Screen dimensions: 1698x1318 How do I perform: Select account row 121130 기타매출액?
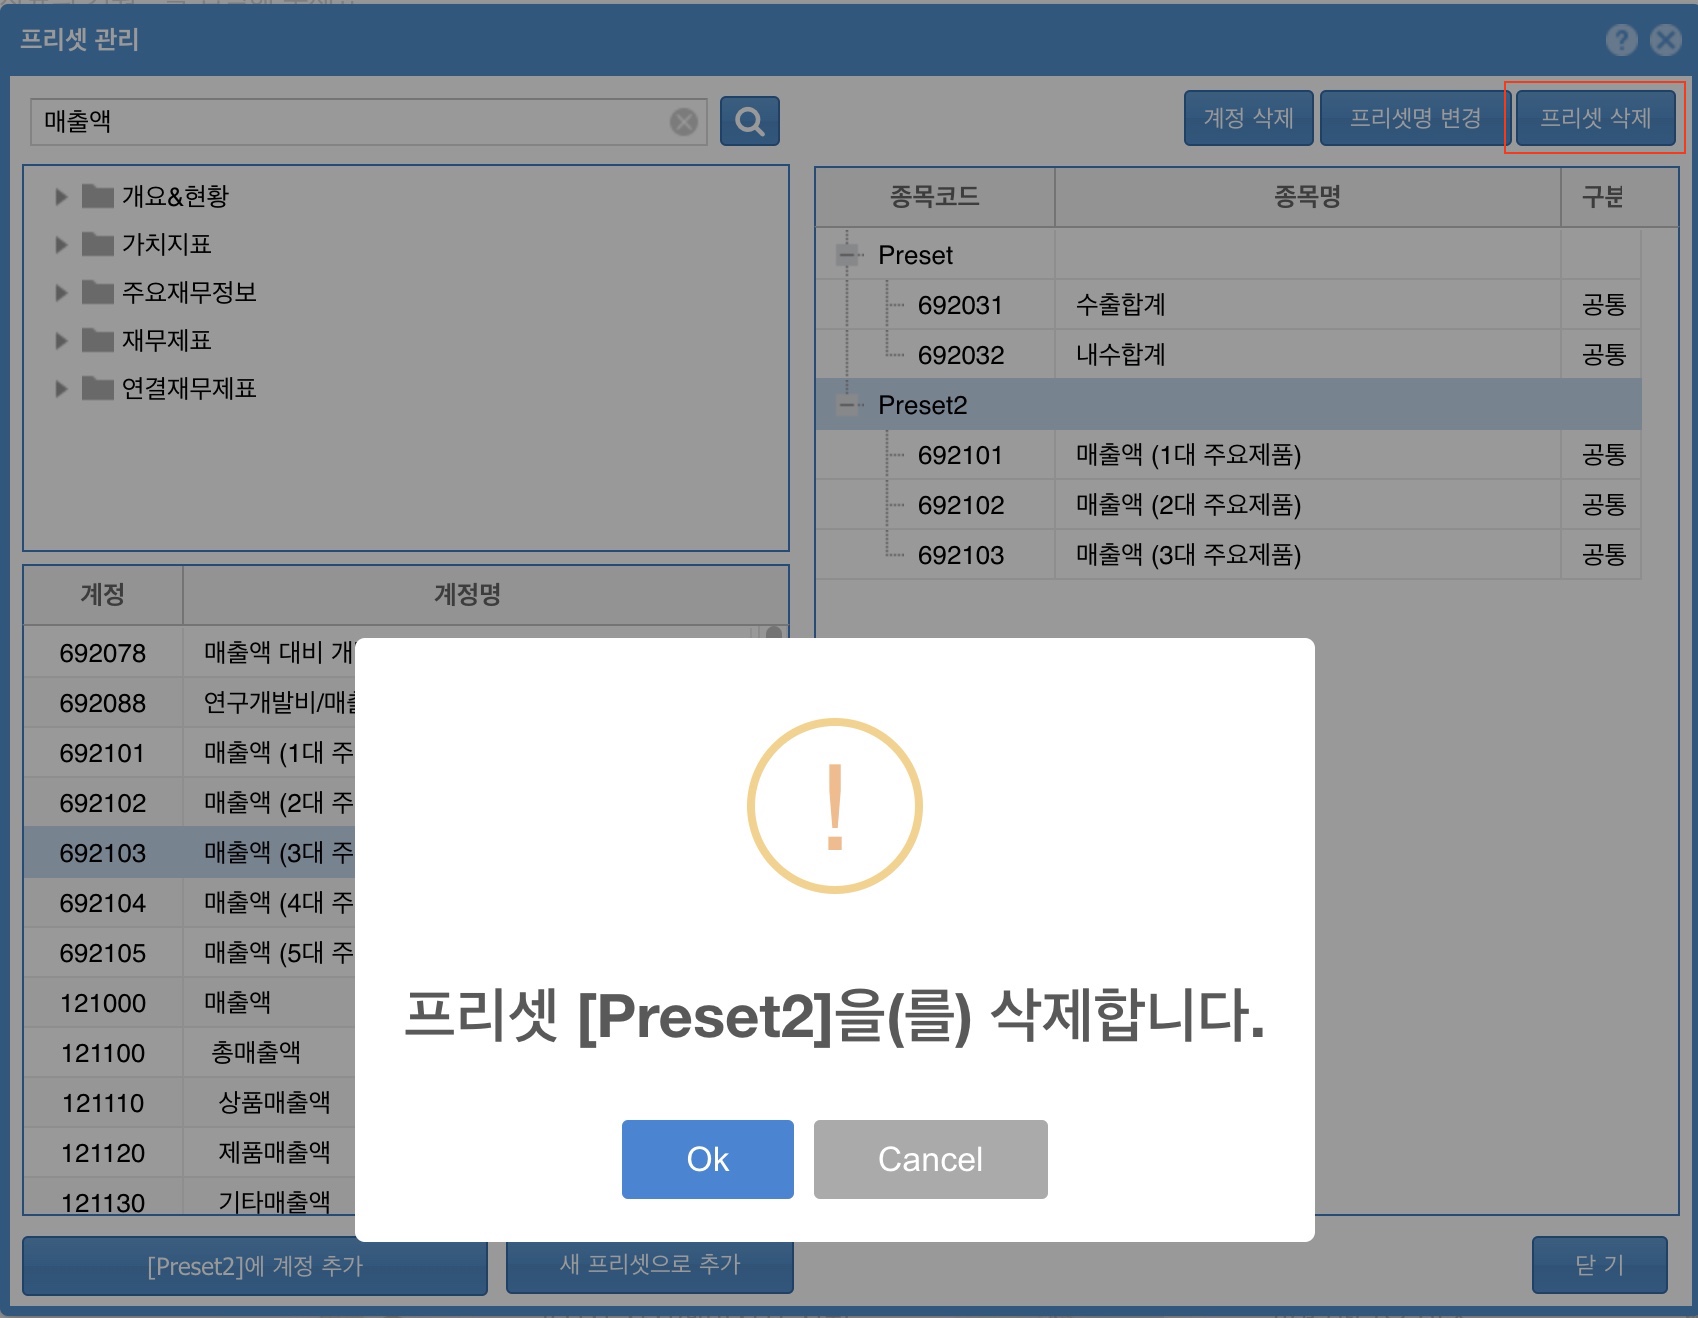[190, 1198]
